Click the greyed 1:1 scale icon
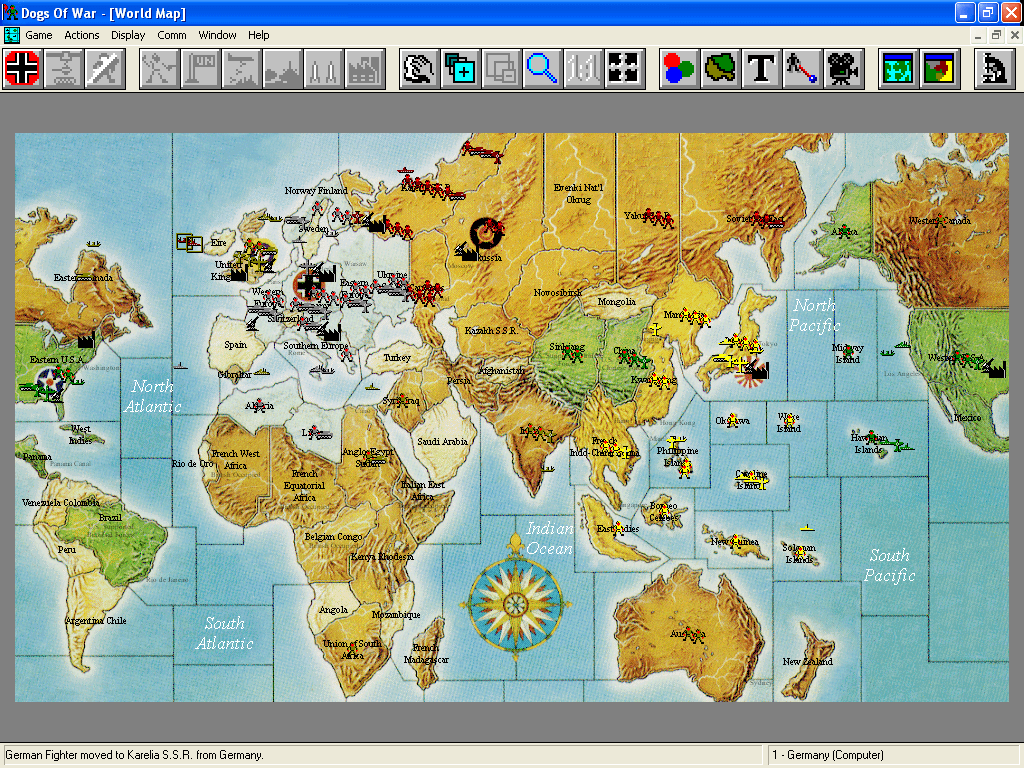The height and width of the screenshot is (768, 1024). pos(583,69)
